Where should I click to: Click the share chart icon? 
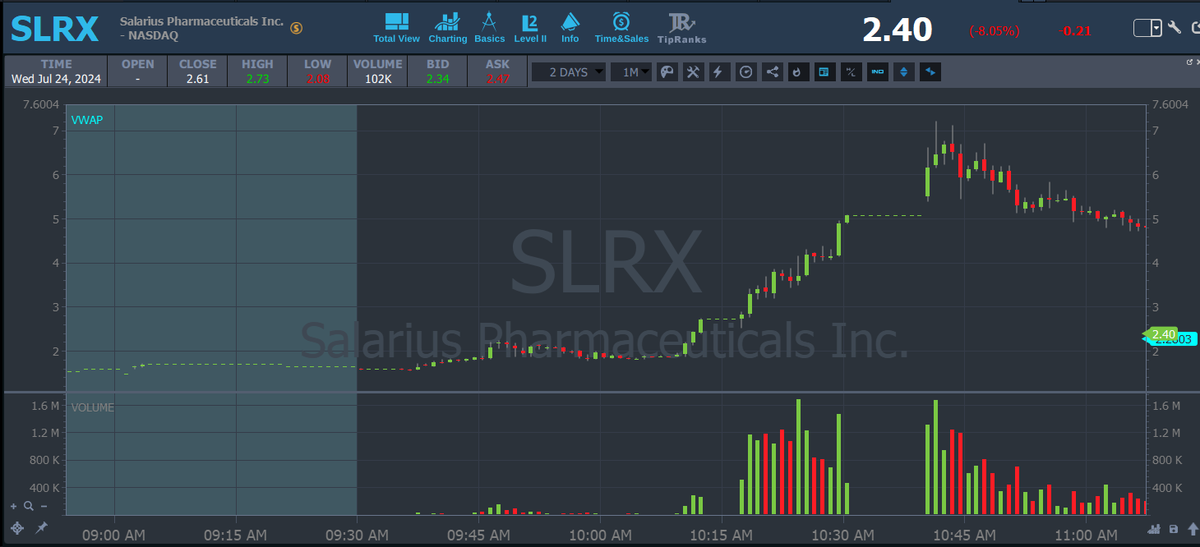(772, 72)
